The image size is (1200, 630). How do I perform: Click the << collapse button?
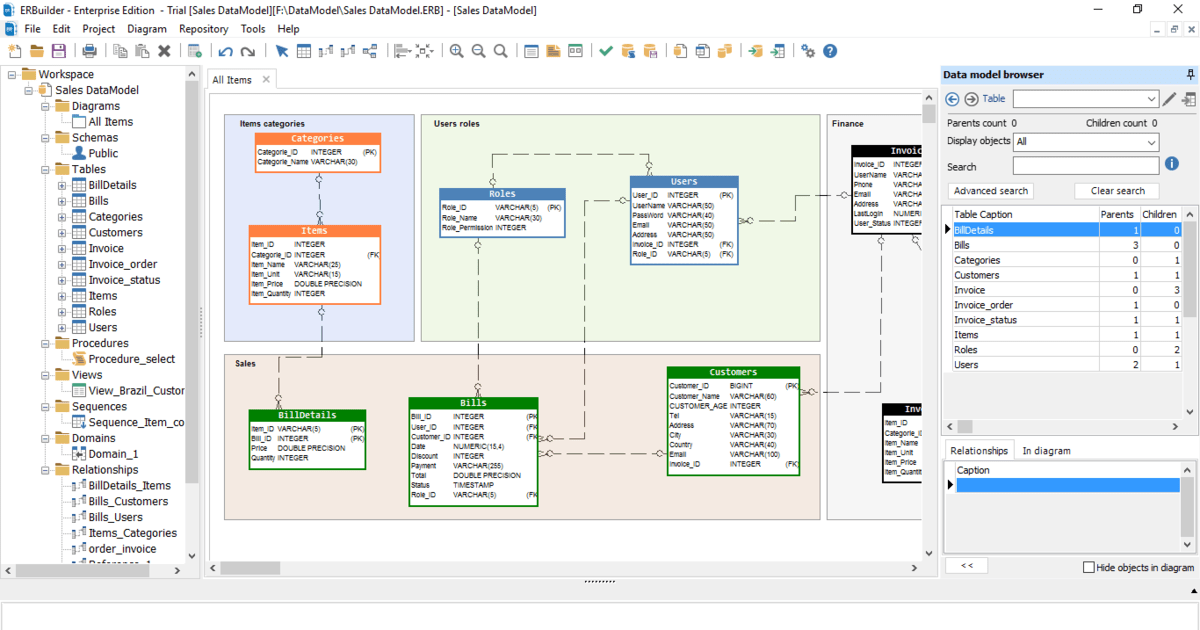coord(967,565)
